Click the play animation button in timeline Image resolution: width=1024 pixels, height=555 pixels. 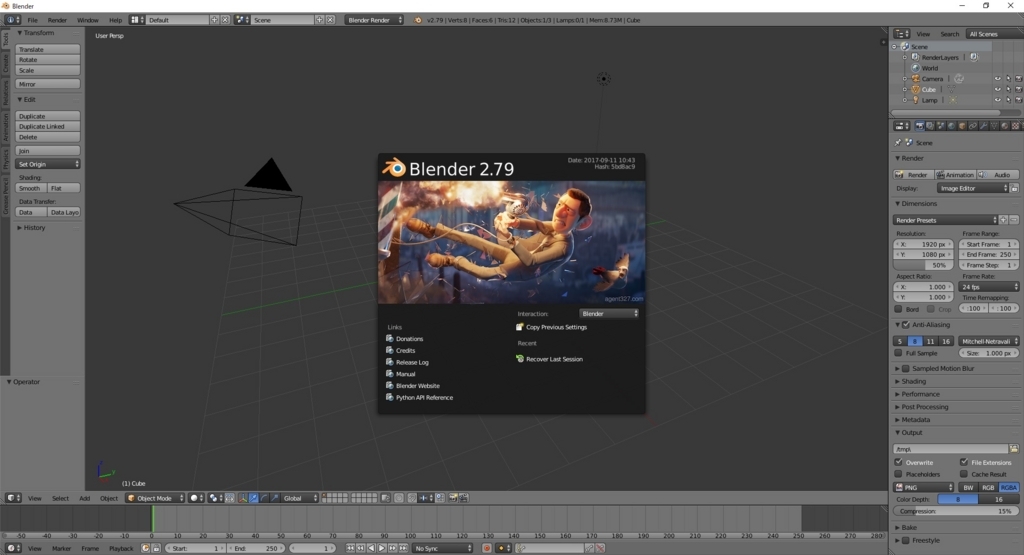point(382,548)
